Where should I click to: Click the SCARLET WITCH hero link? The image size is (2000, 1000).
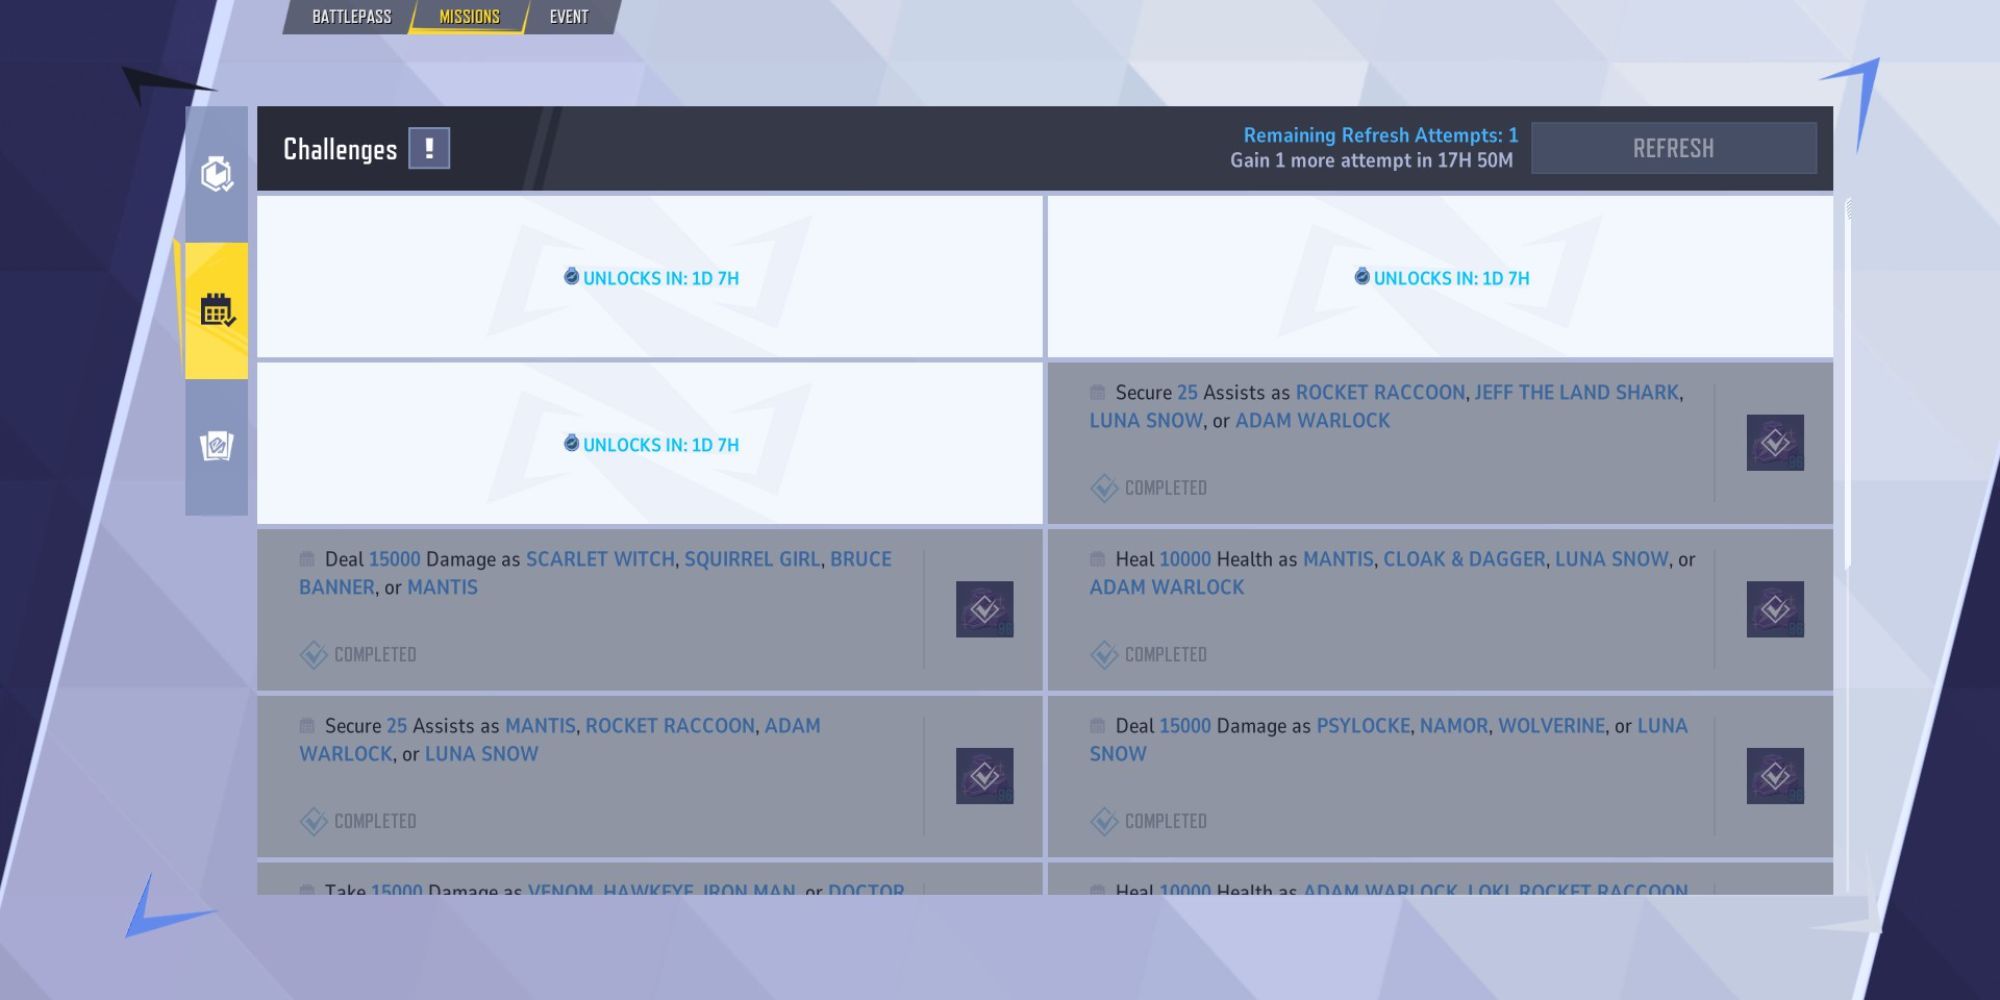(x=600, y=559)
